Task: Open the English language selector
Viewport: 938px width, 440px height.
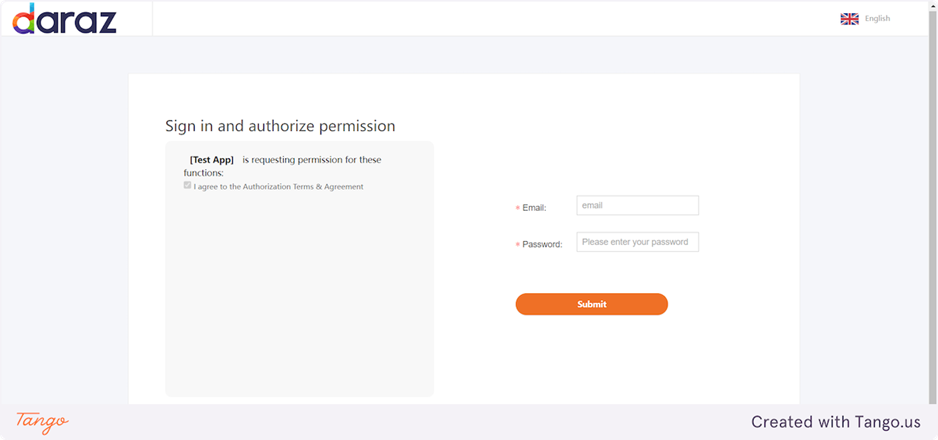Action: pos(877,18)
